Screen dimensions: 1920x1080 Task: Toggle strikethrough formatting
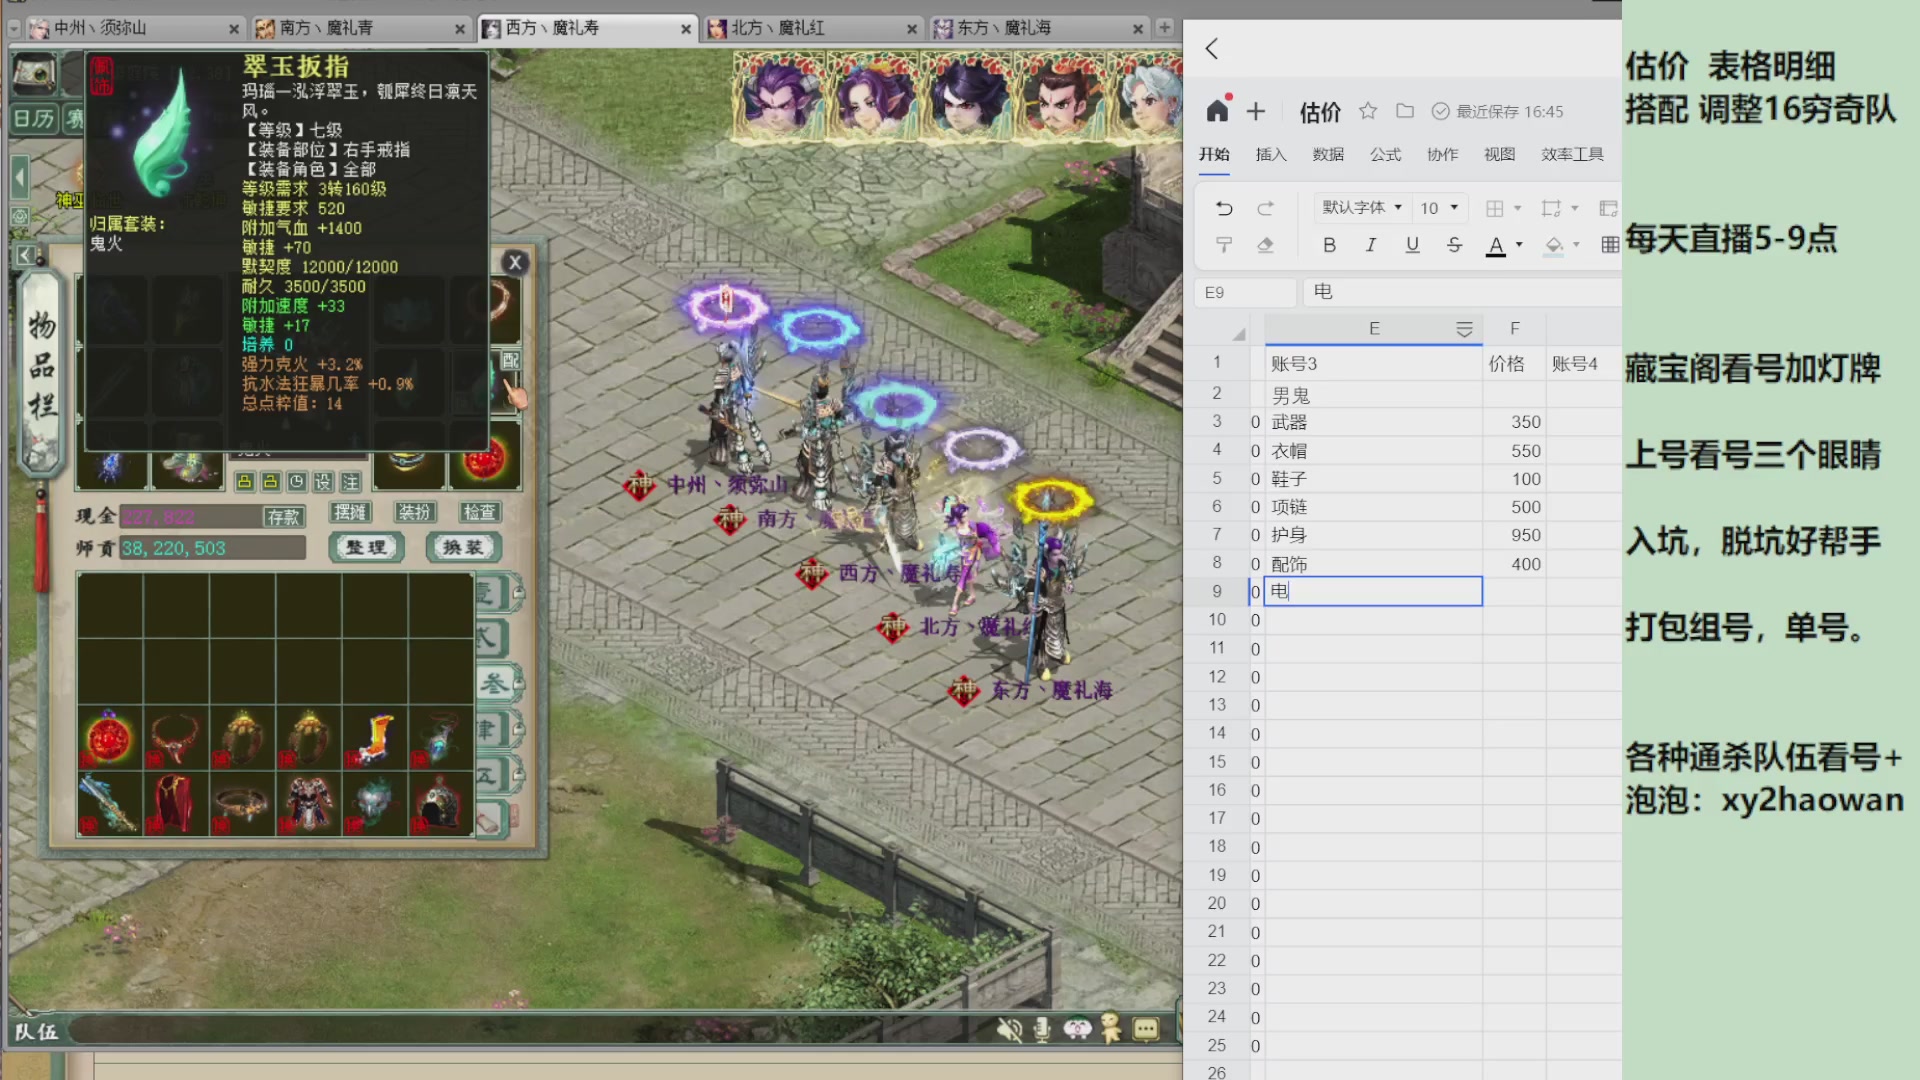(1454, 245)
